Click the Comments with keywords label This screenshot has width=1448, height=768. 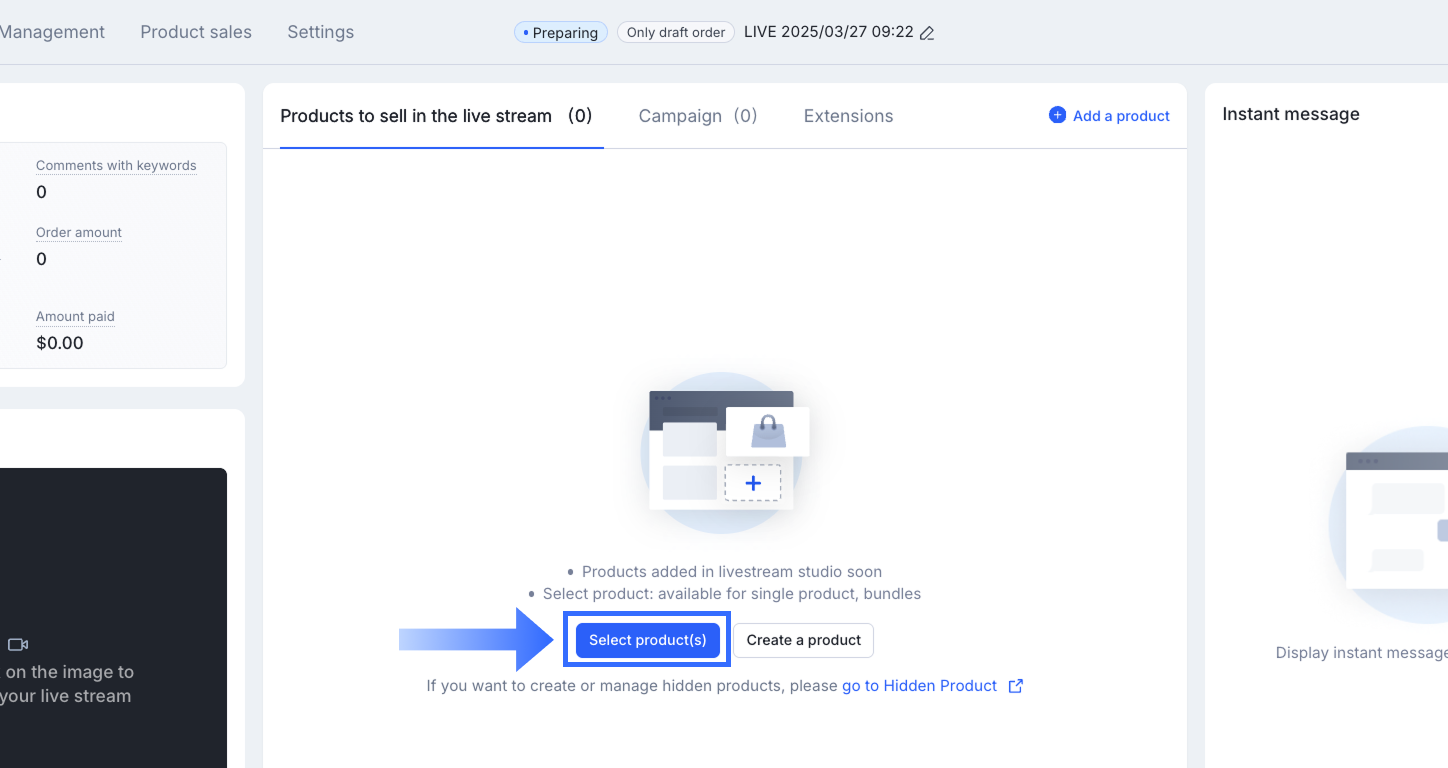point(116,166)
